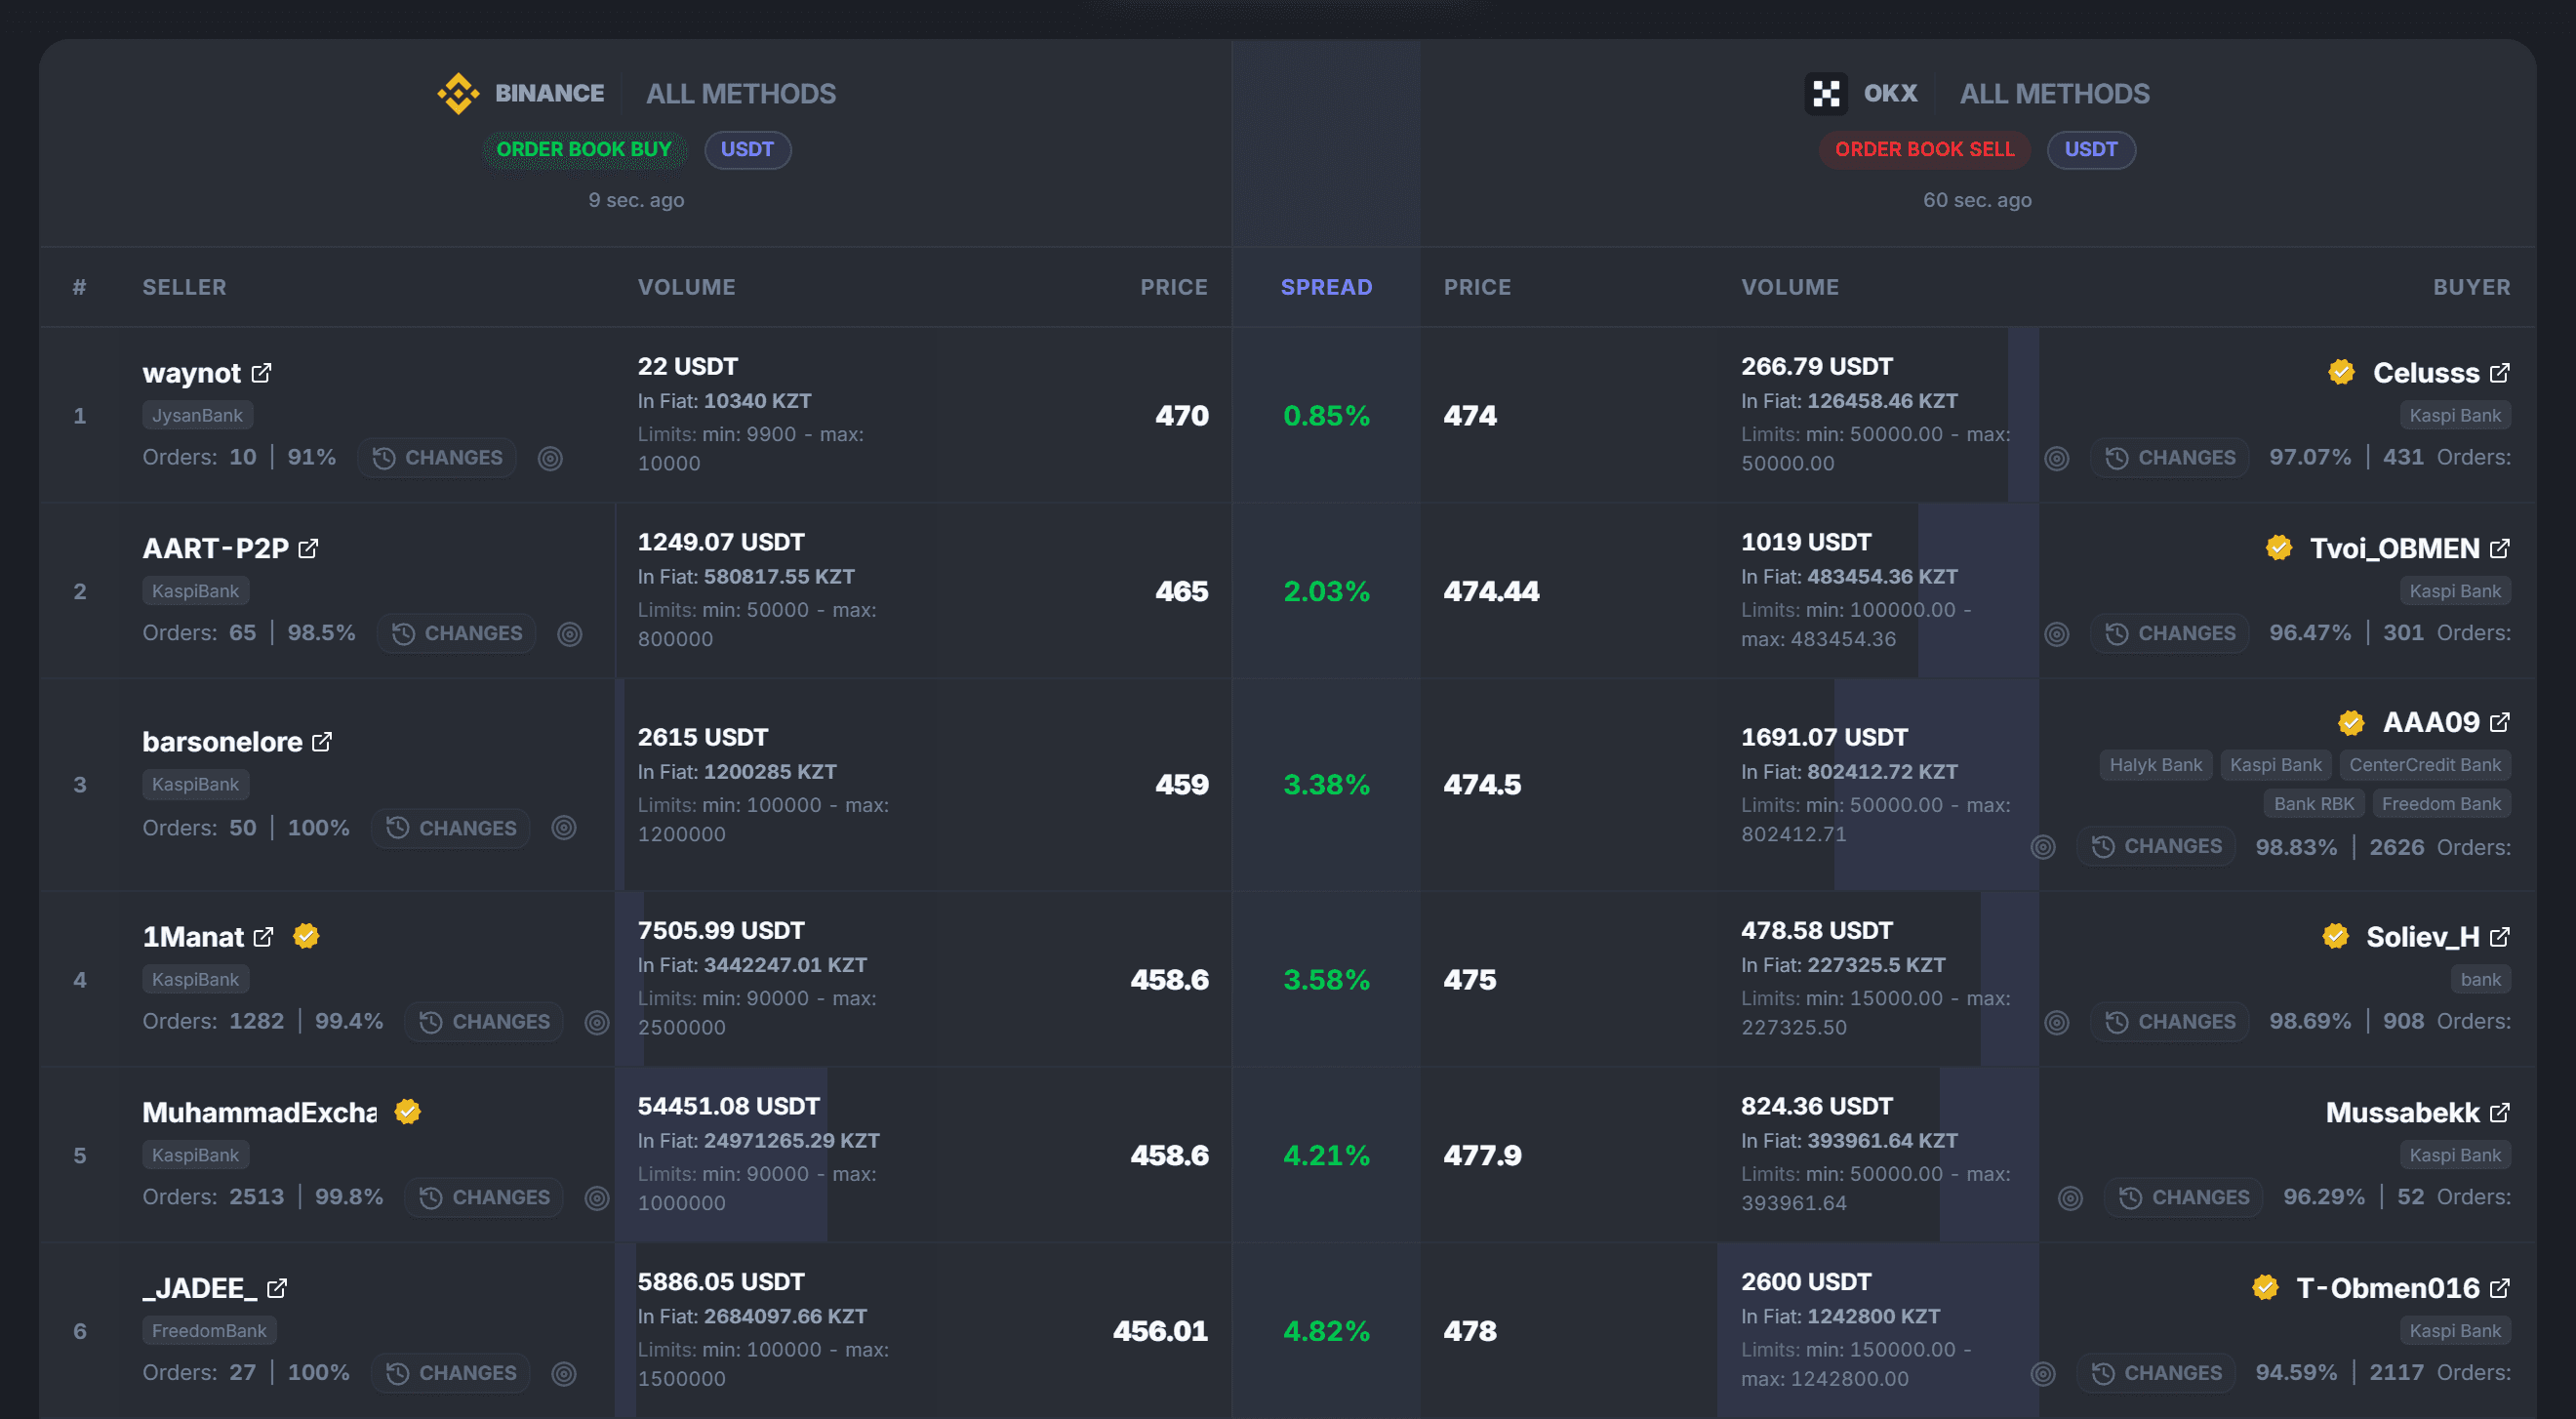Click the 4.82% spread value
The width and height of the screenshot is (2576, 1419).
pyautogui.click(x=1326, y=1331)
